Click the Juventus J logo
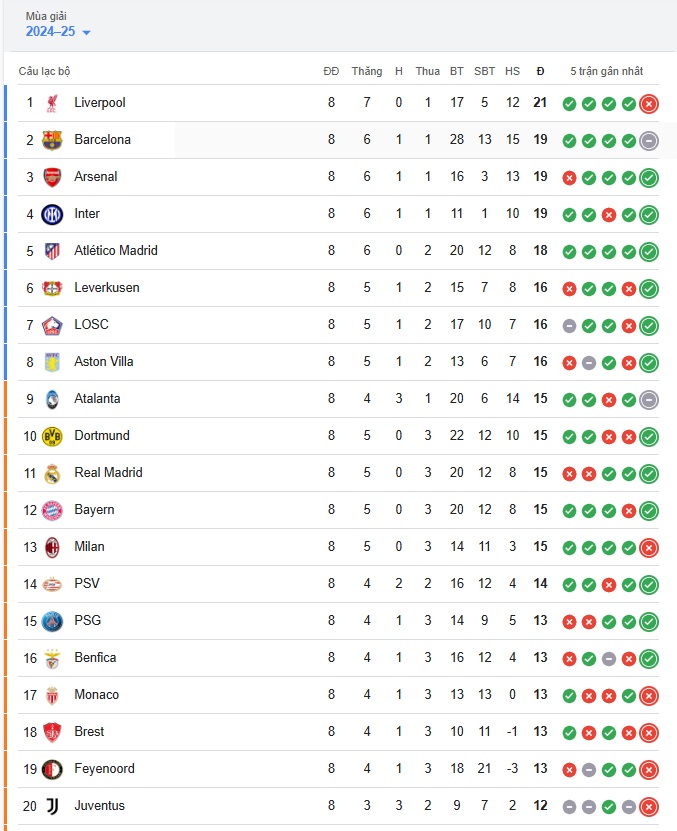The width and height of the screenshot is (677, 831). click(x=52, y=806)
